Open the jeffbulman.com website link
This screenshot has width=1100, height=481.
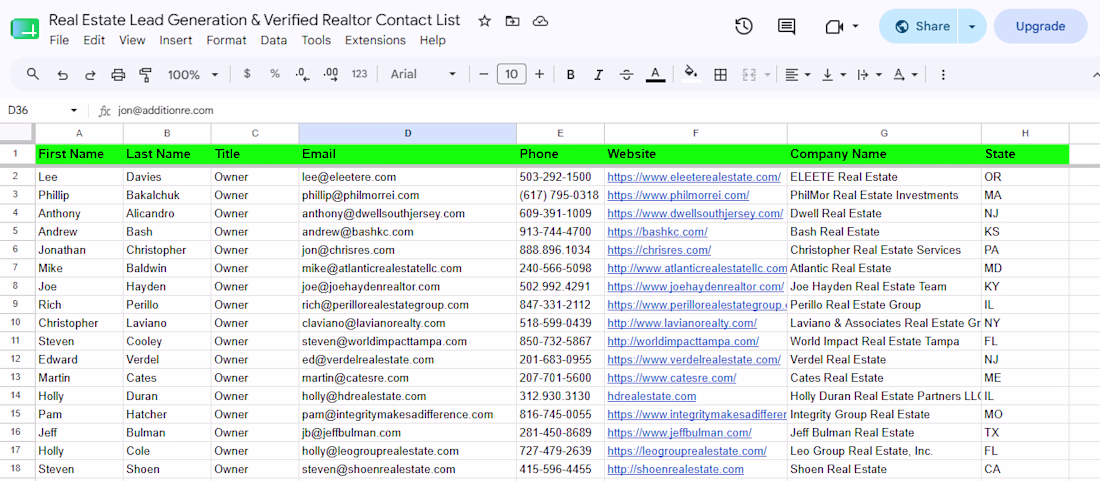pos(679,433)
